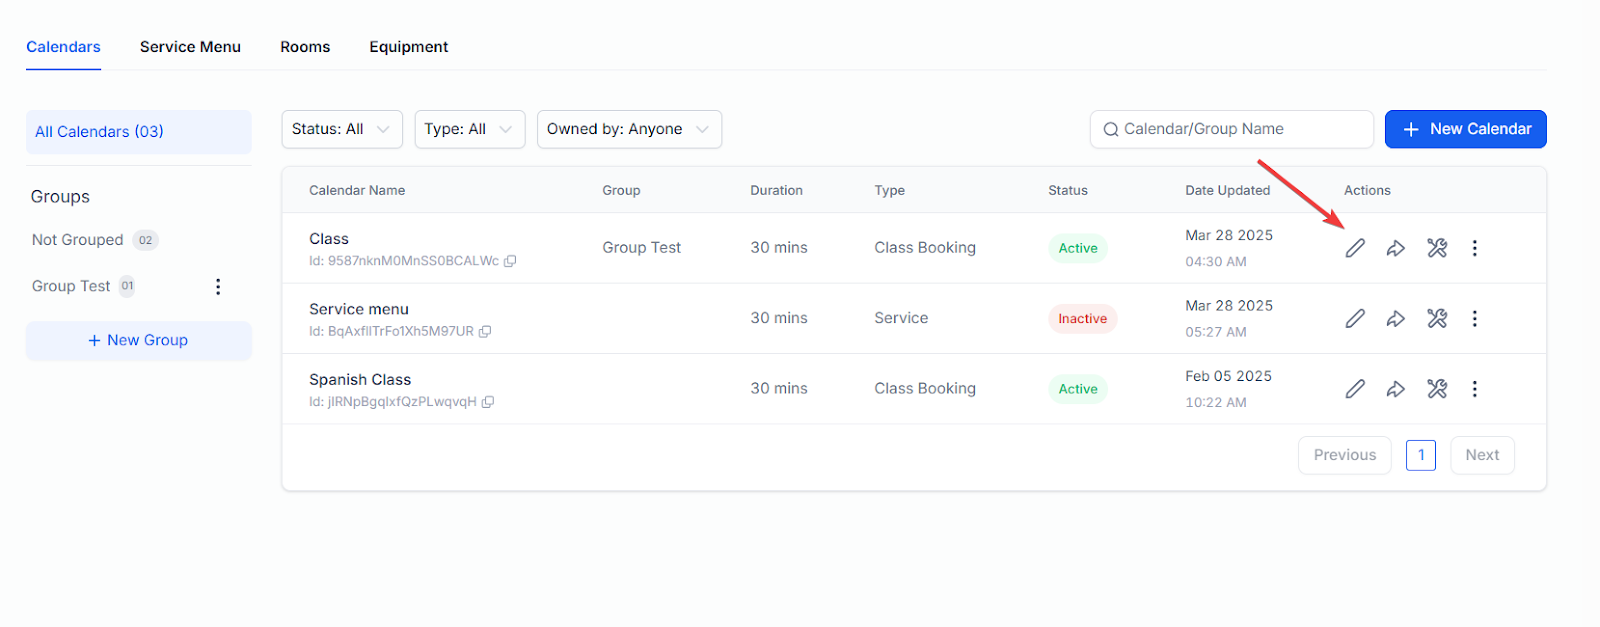Open tools icon for Spanish Class
The width and height of the screenshot is (1600, 627).
[x=1437, y=389]
